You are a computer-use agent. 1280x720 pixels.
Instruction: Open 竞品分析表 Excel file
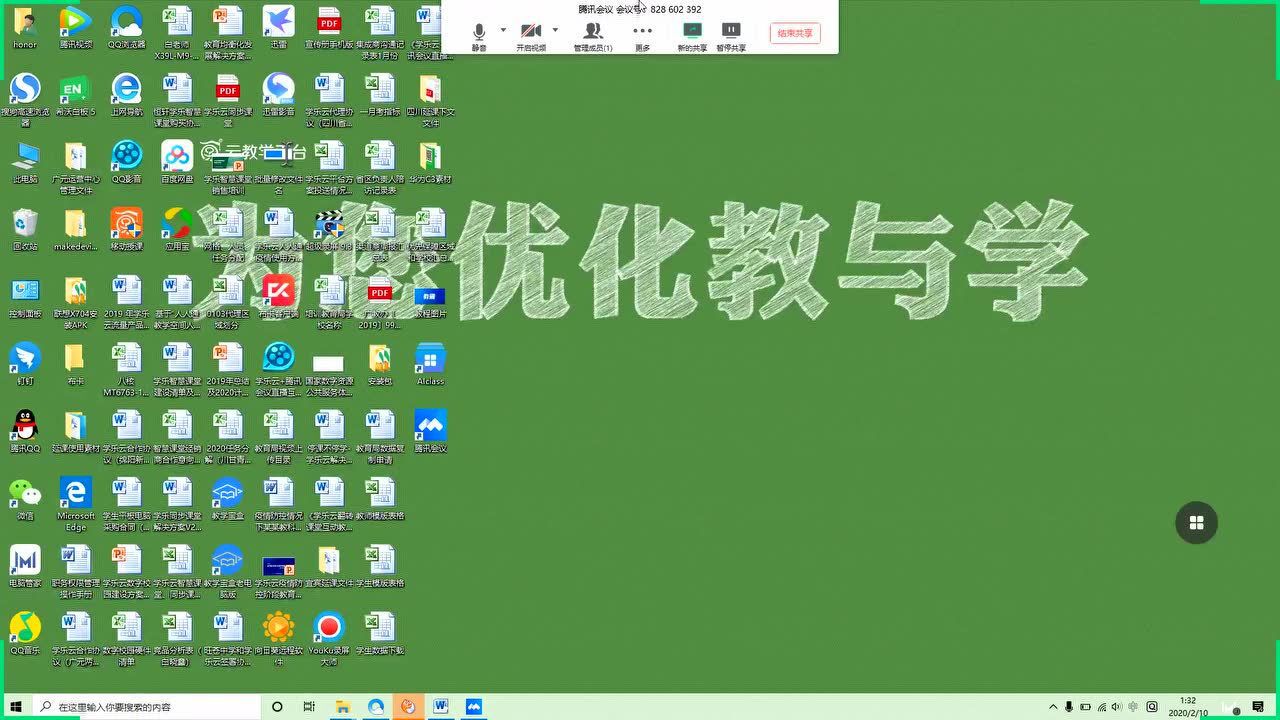(177, 638)
